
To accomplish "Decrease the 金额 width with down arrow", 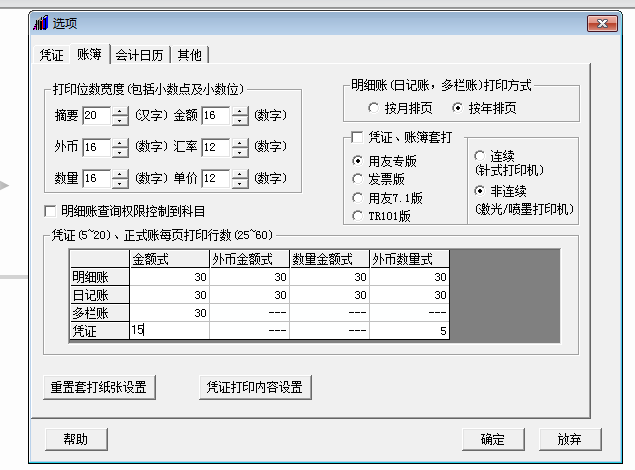I will coord(240,120).
